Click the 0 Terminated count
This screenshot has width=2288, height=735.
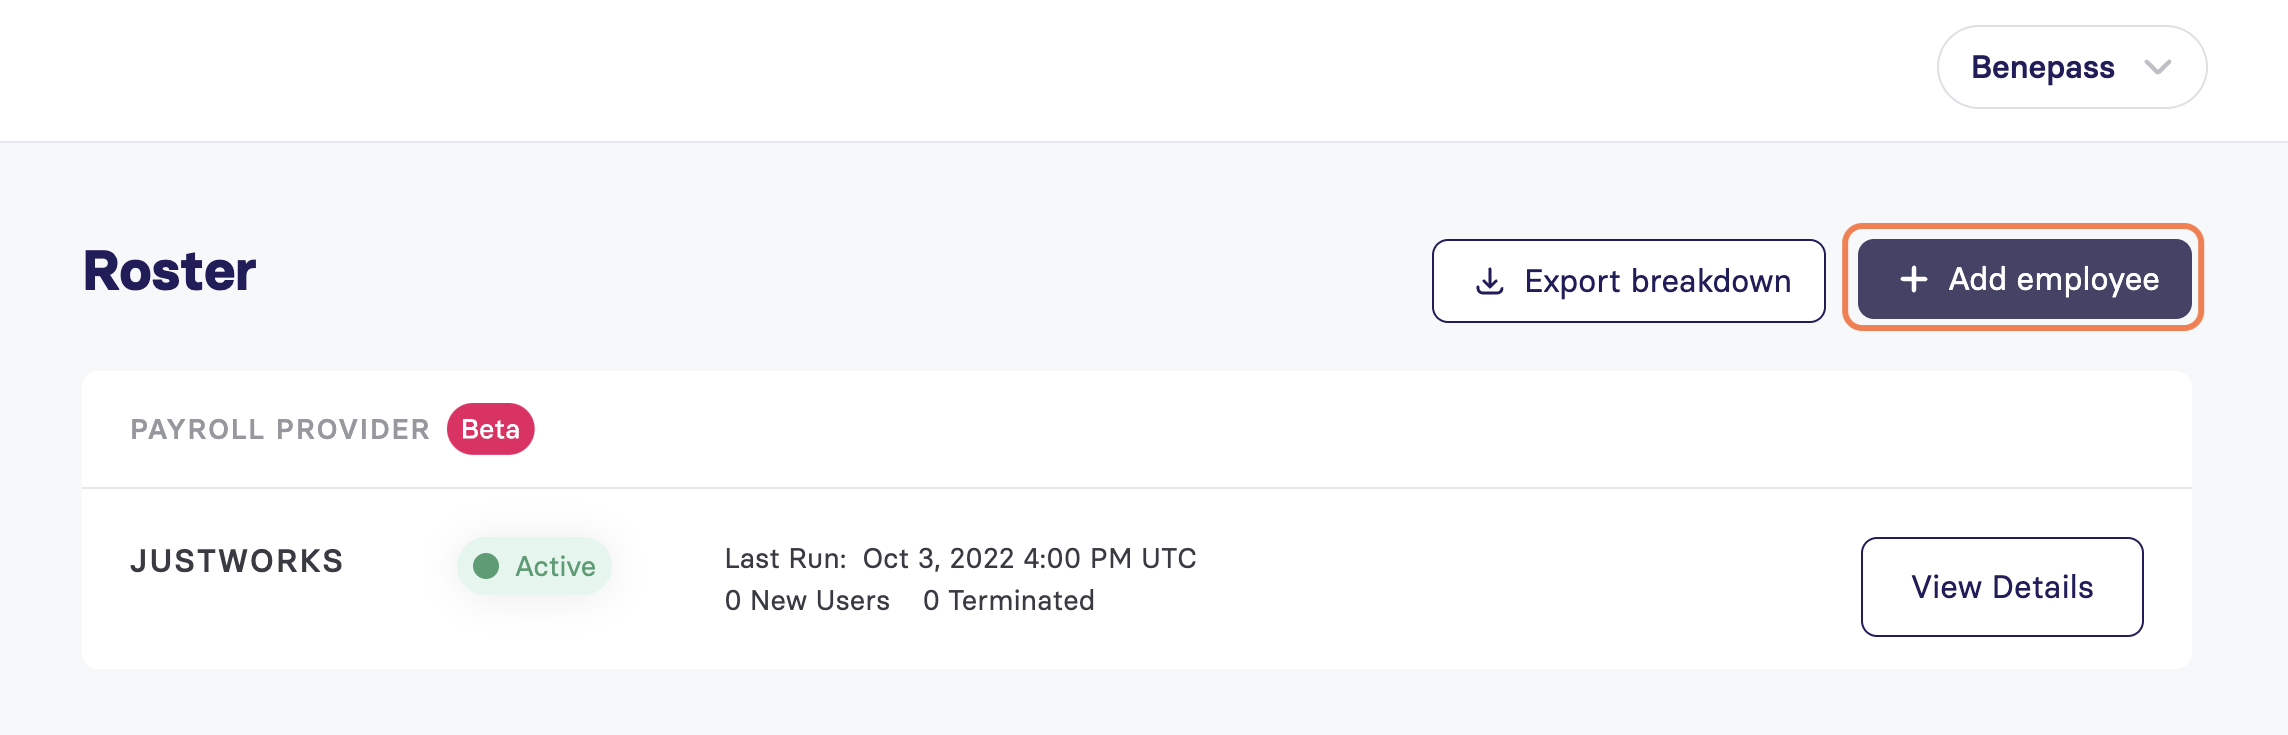click(1008, 600)
